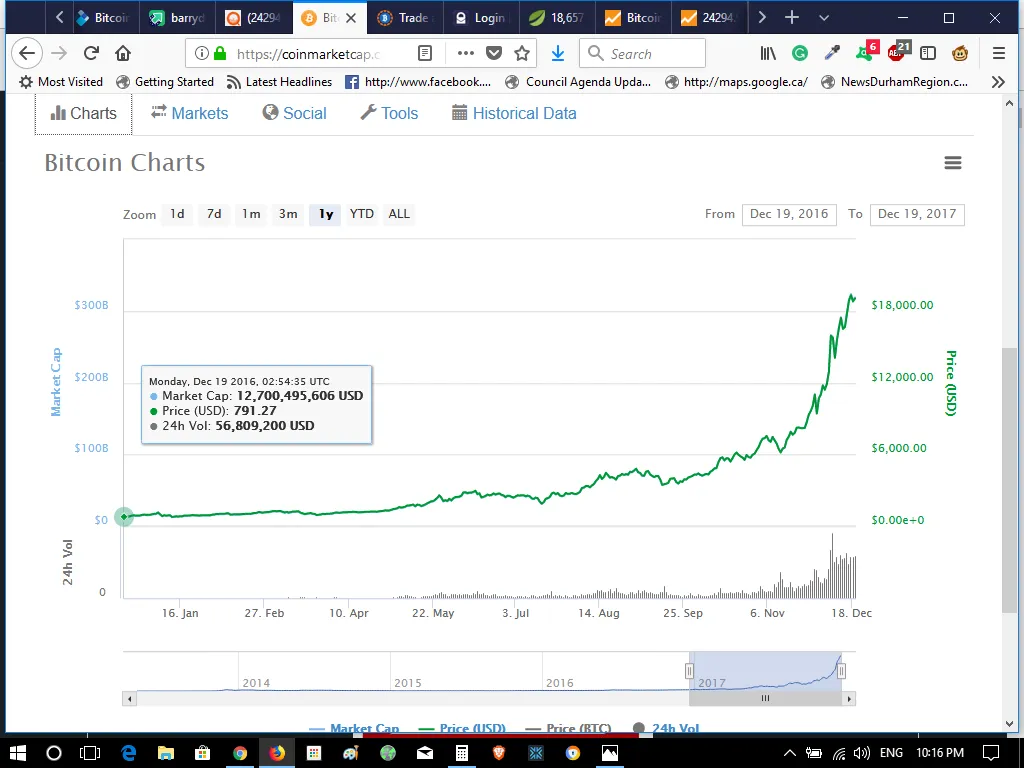
Task: Click the coinmarketcap URL address bar
Action: (x=307, y=54)
